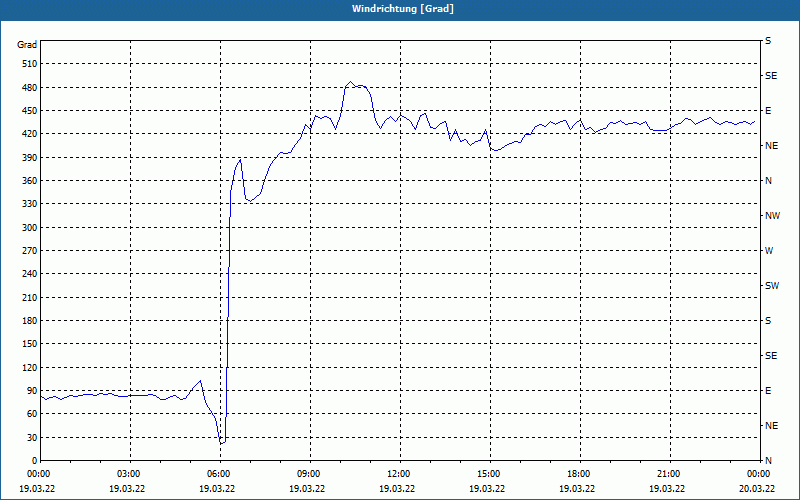
Task: Select the 19.03.22 date under 06:00
Action: tap(217, 489)
